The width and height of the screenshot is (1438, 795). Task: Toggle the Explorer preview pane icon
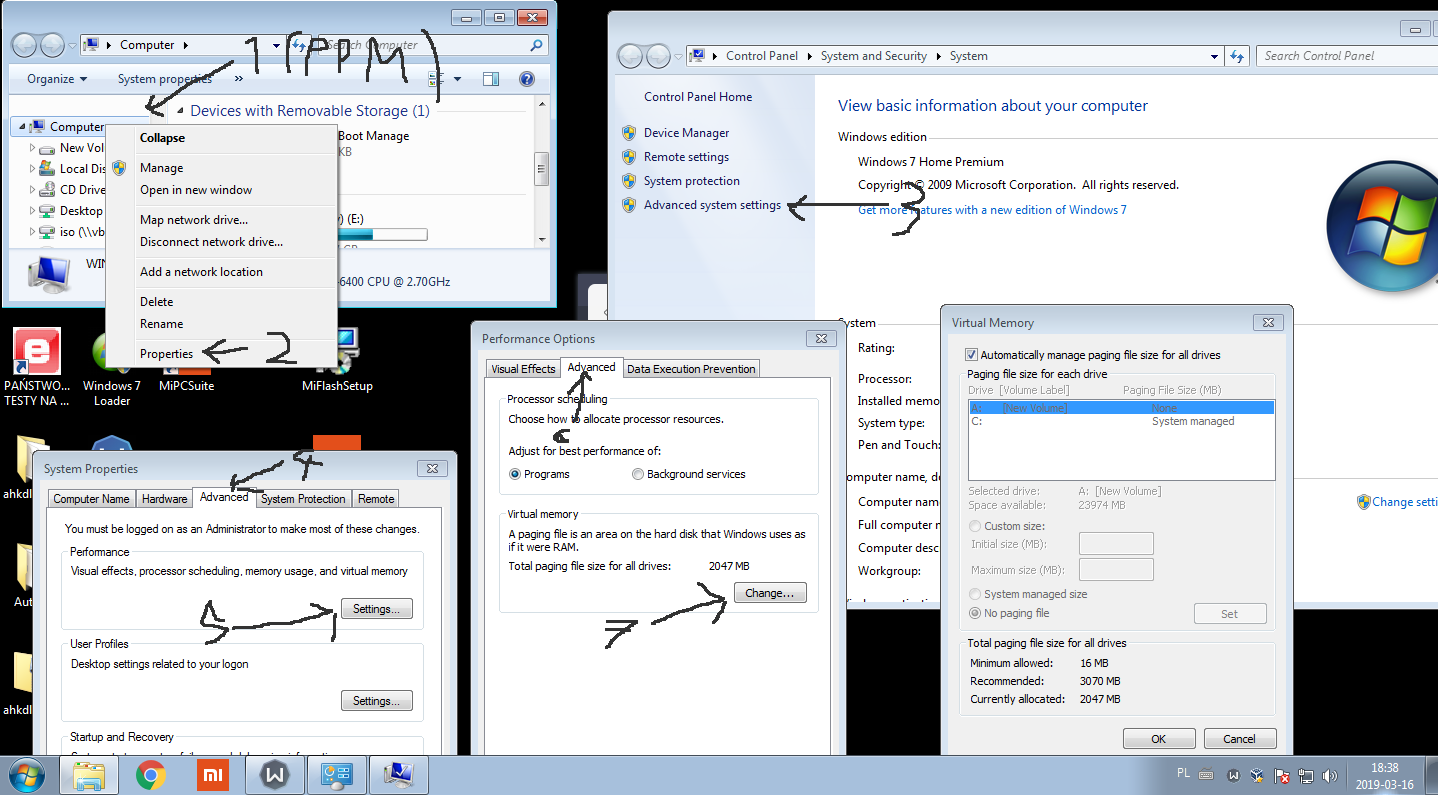[490, 79]
